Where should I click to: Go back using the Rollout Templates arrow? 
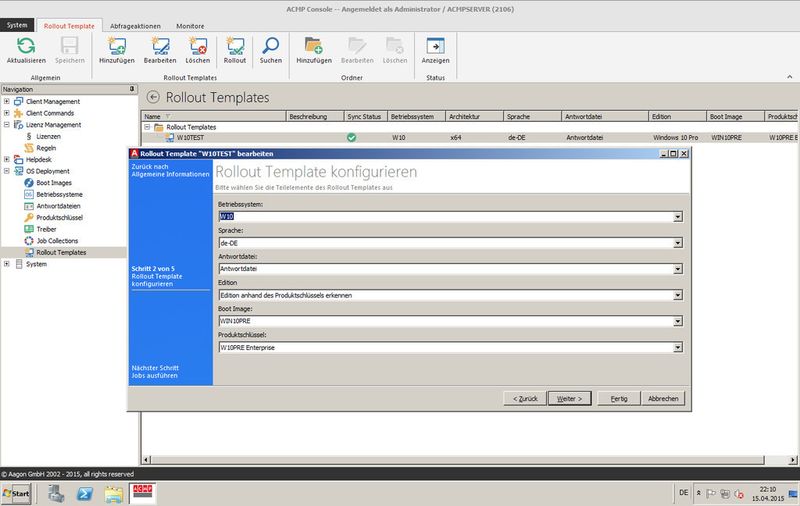point(153,97)
